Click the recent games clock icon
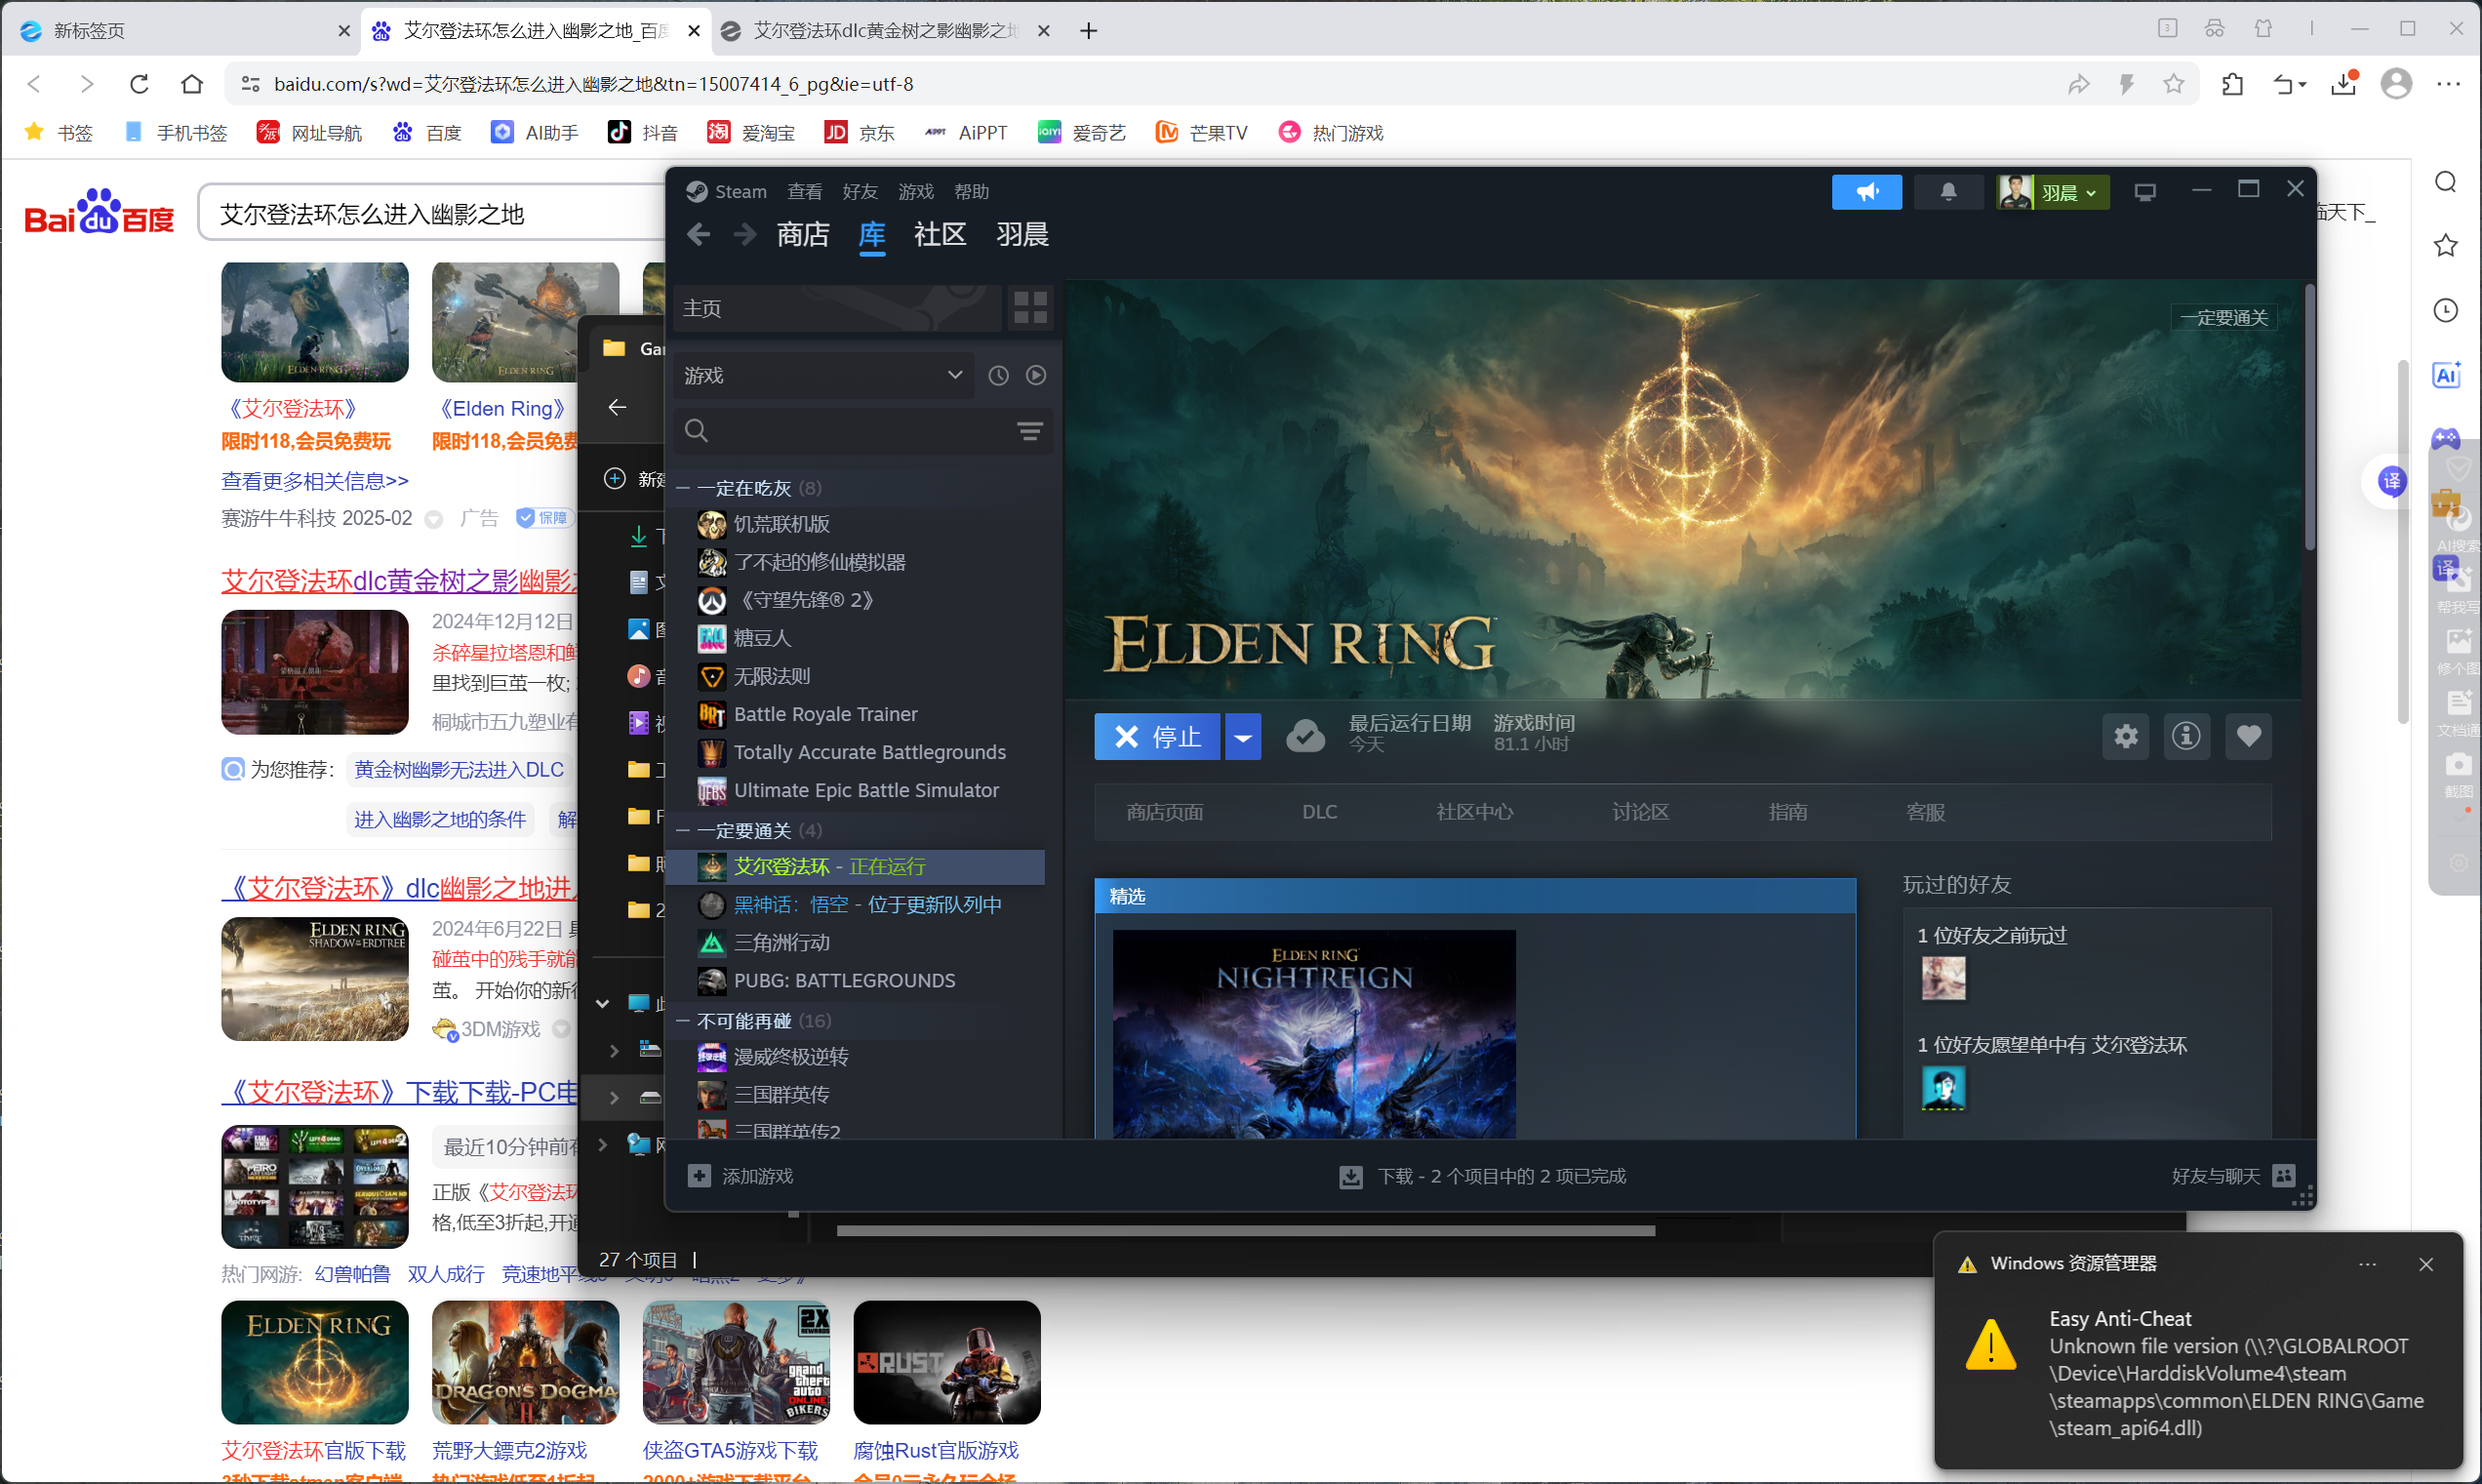The height and width of the screenshot is (1484, 2482). [998, 376]
